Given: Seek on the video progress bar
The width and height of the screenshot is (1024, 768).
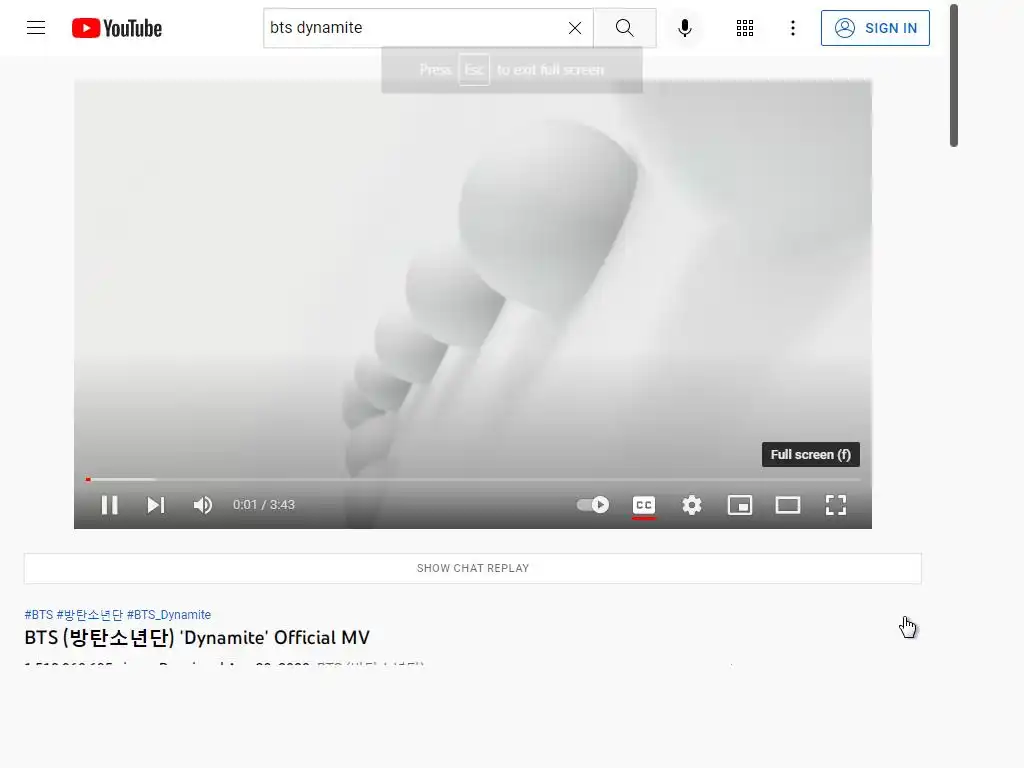Looking at the screenshot, I should 473,479.
